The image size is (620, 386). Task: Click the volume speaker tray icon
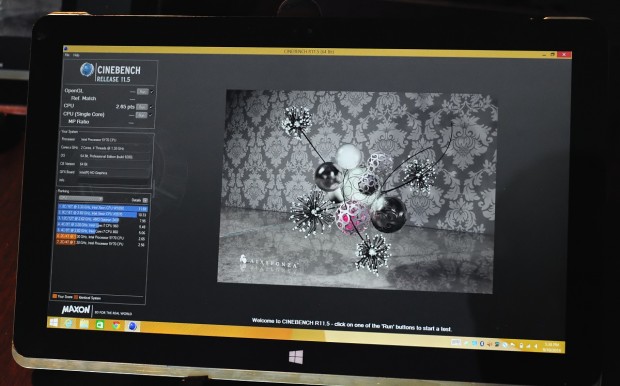[535, 346]
